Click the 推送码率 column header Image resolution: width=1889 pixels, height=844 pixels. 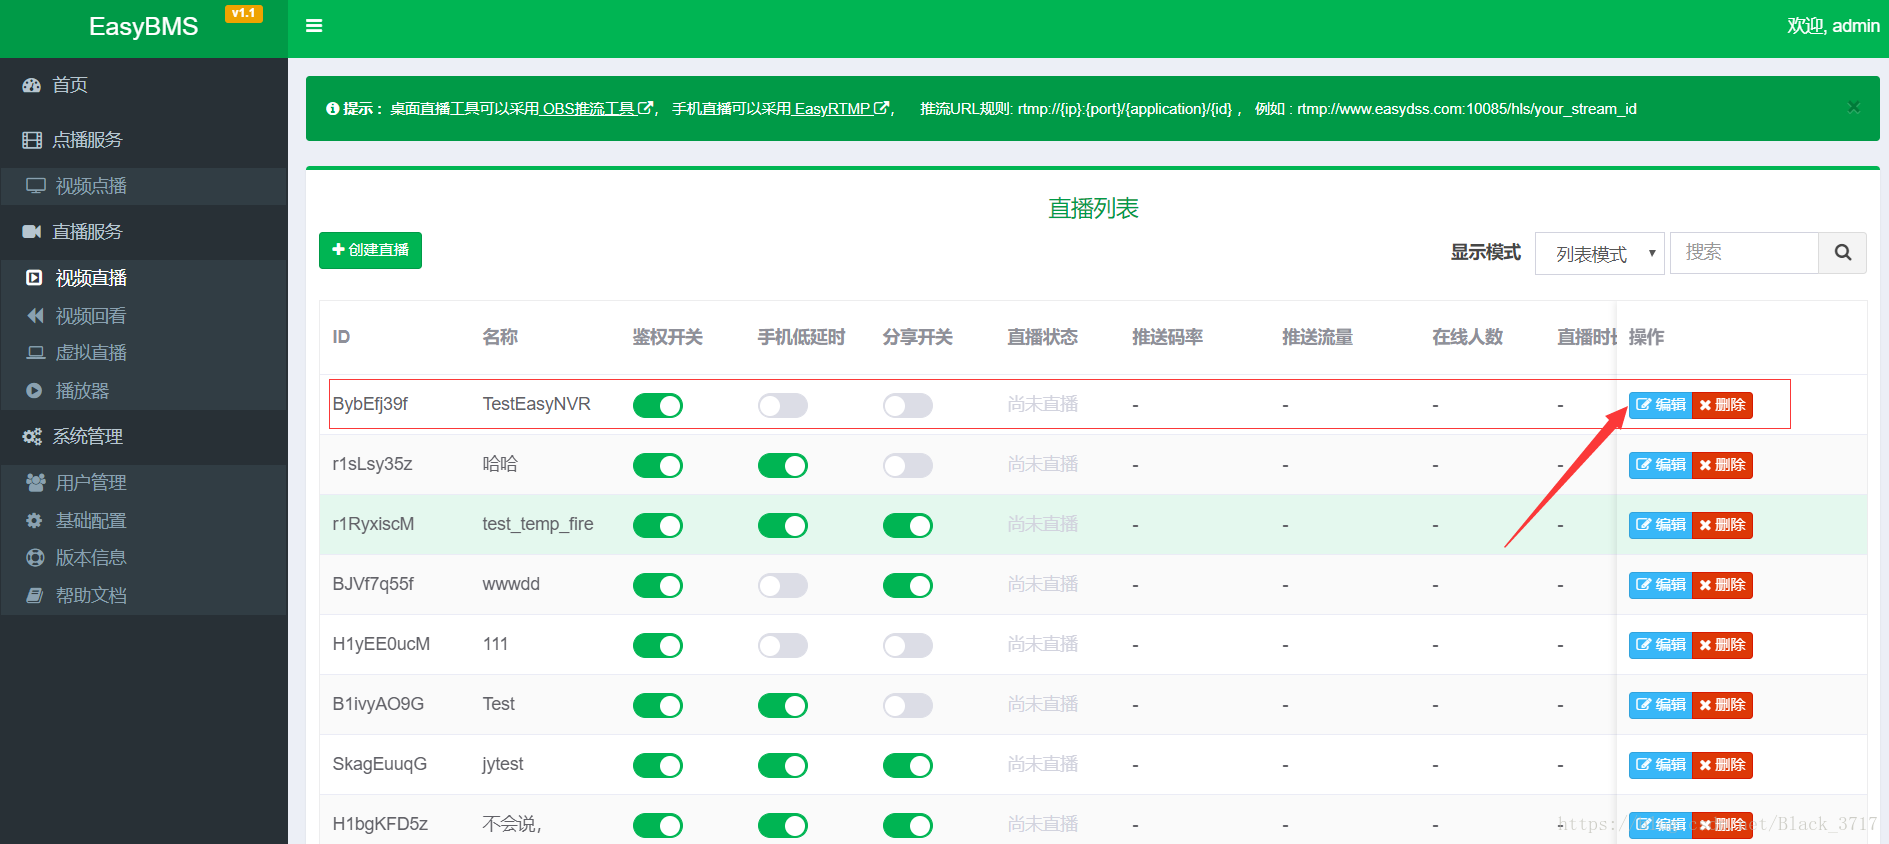pyautogui.click(x=1167, y=337)
